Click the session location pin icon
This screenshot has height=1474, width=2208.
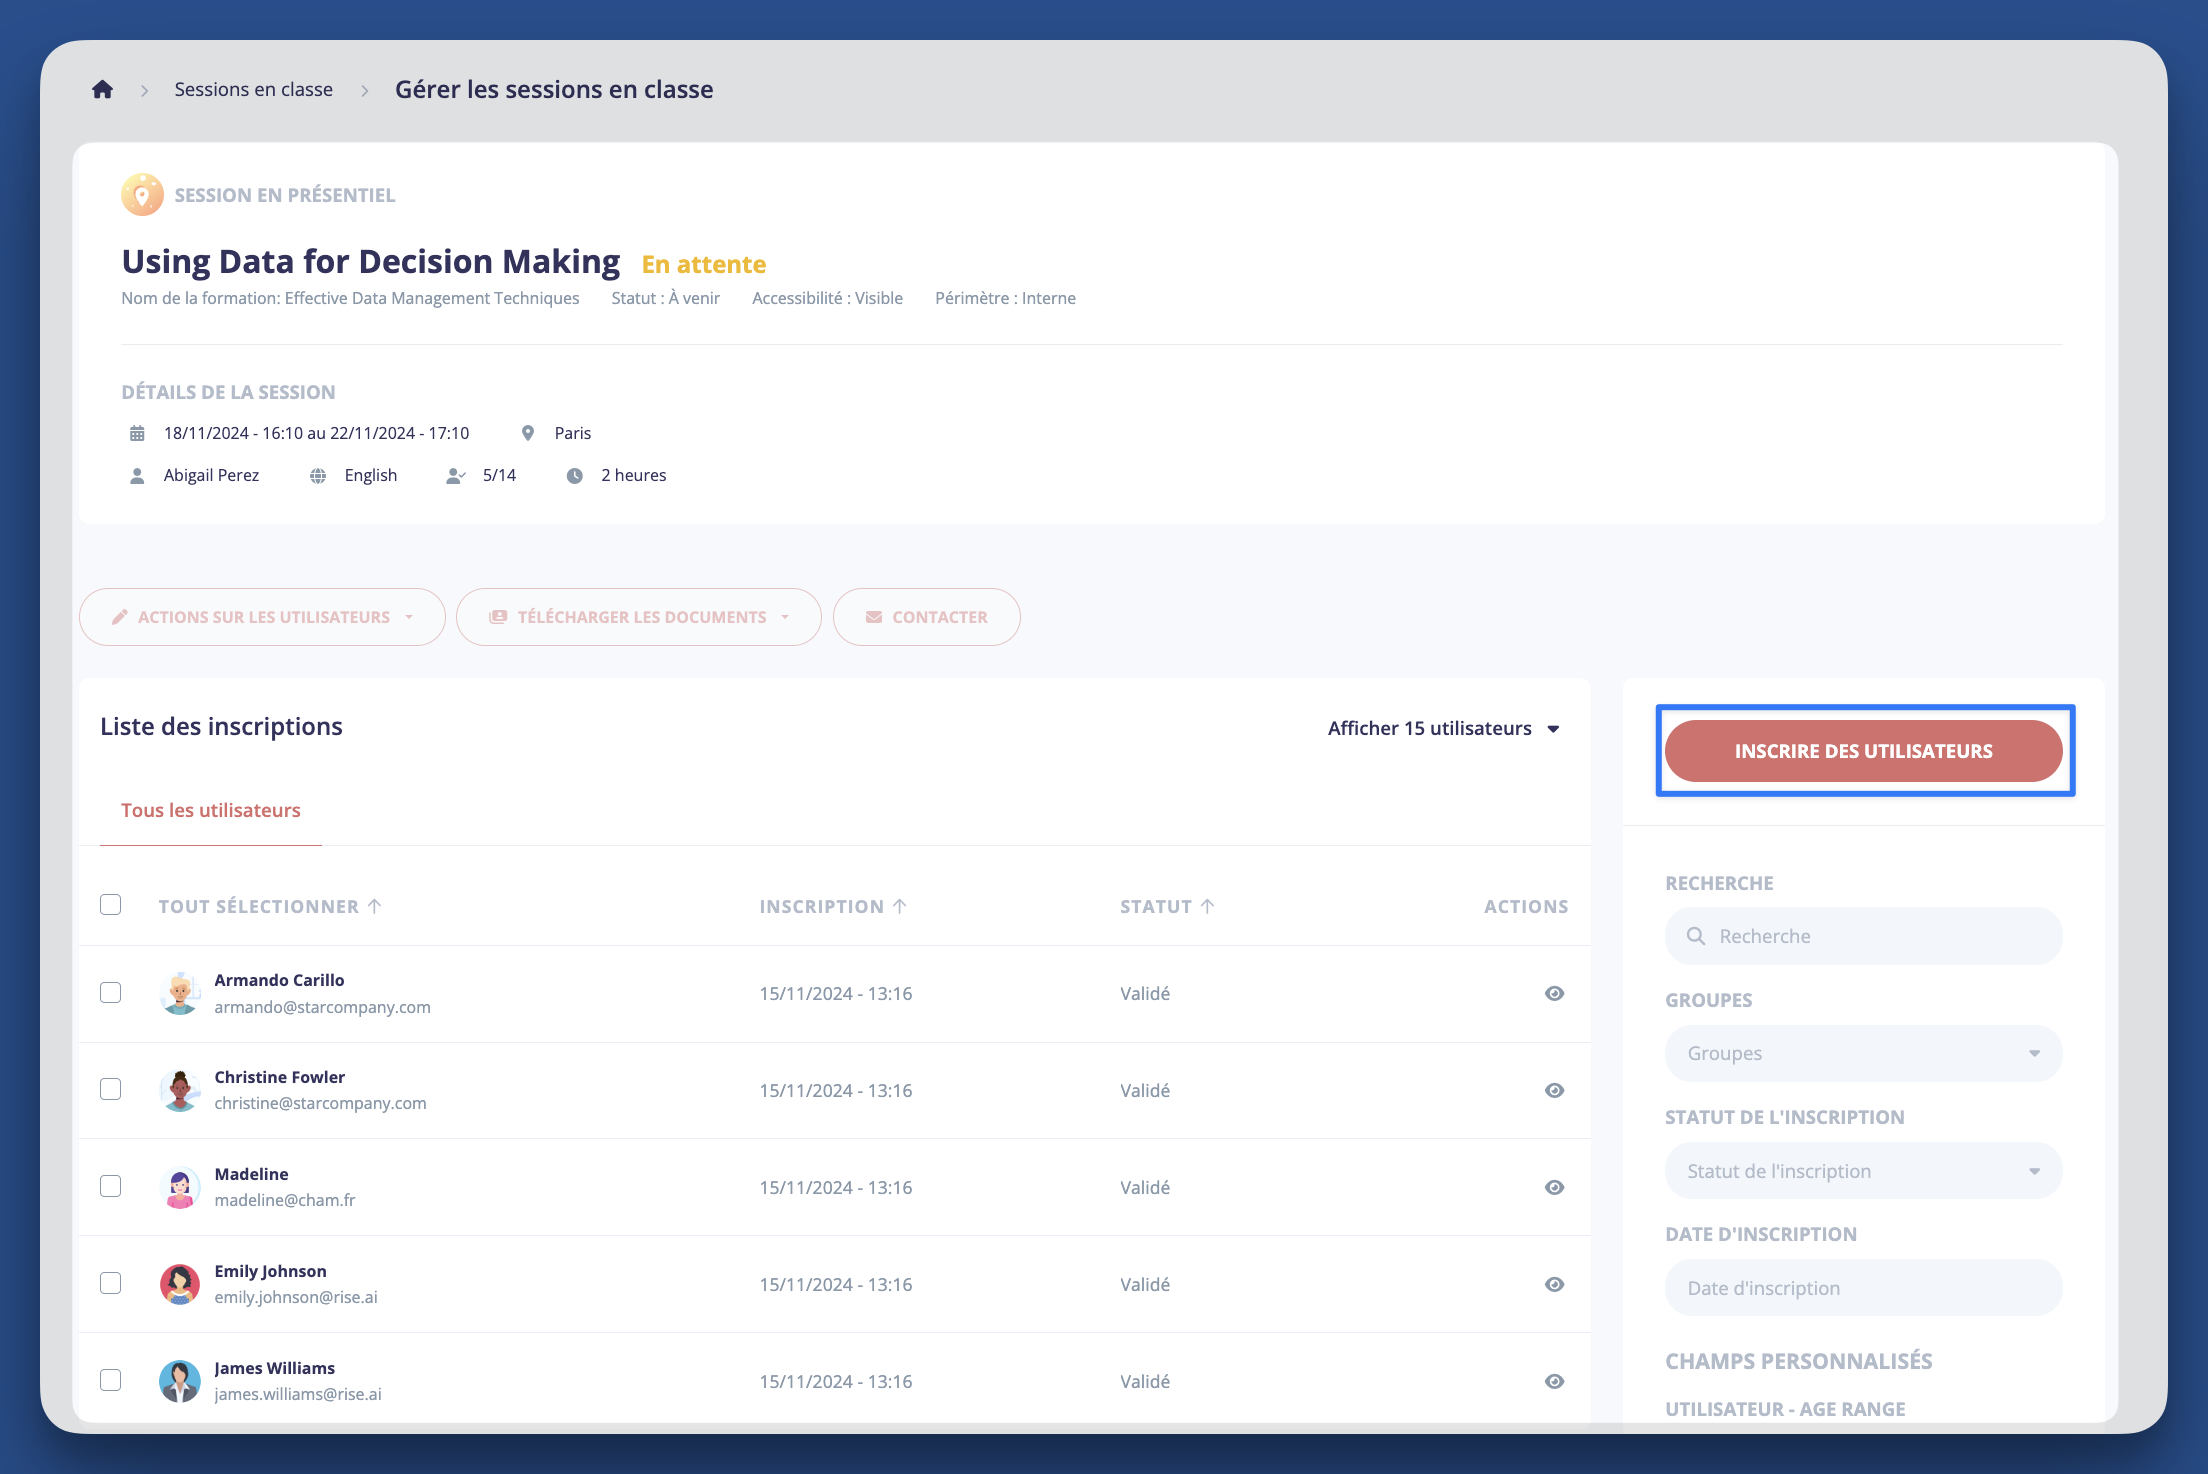click(528, 433)
